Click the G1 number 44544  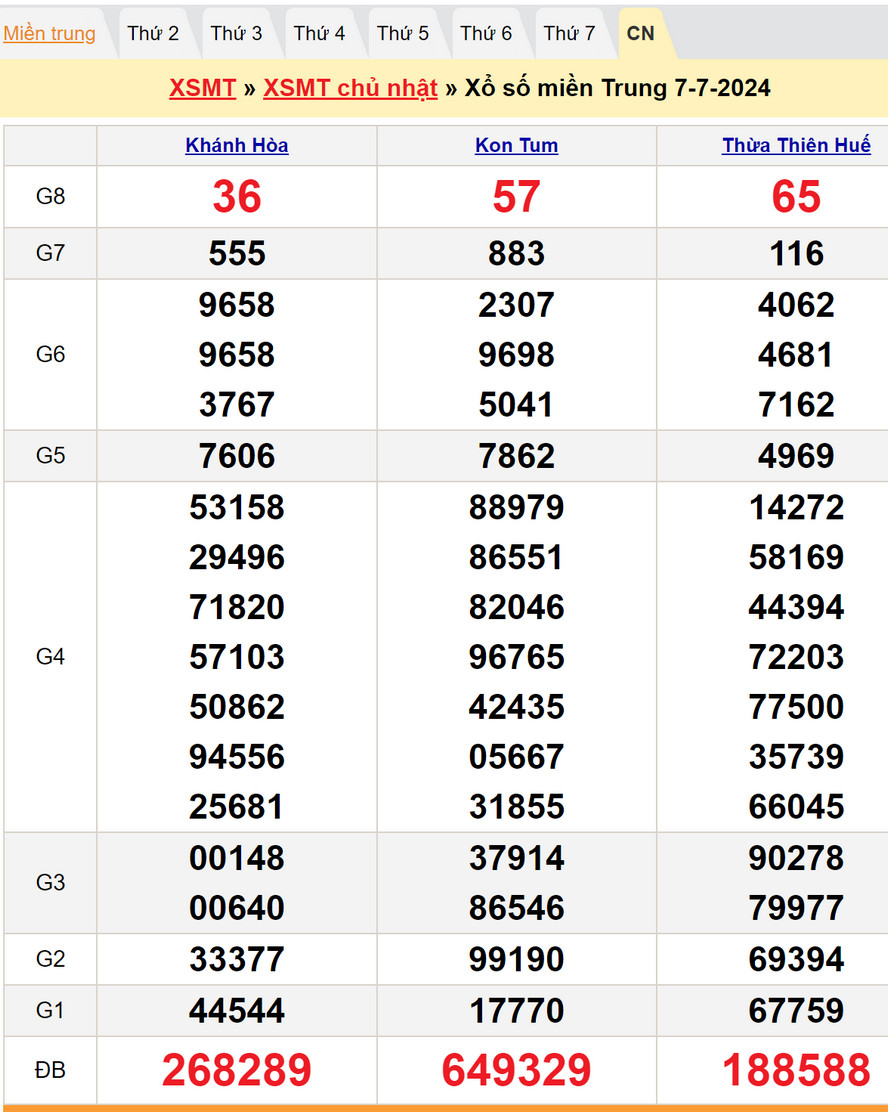coord(237,1010)
